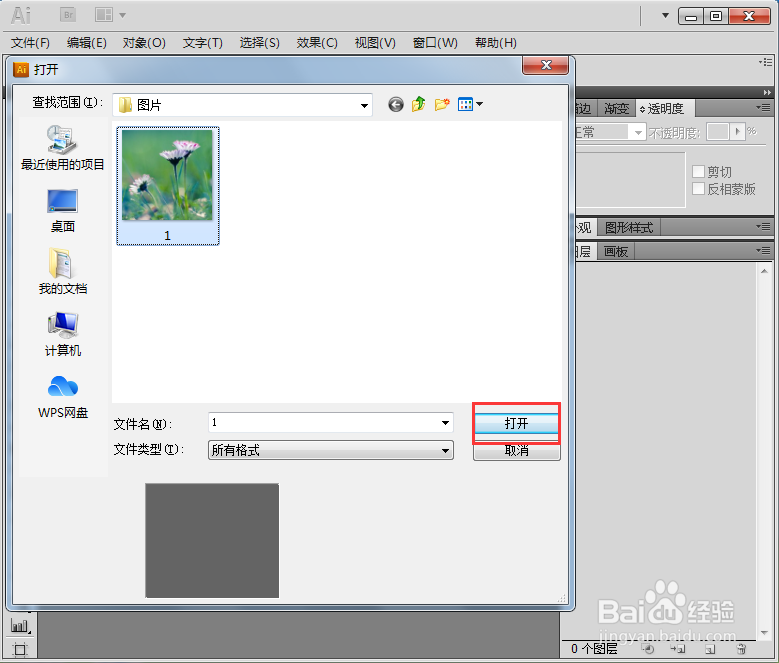Screen dimensions: 779x663
Task: Expand the 文件名 dropdown arrow
Action: [445, 423]
